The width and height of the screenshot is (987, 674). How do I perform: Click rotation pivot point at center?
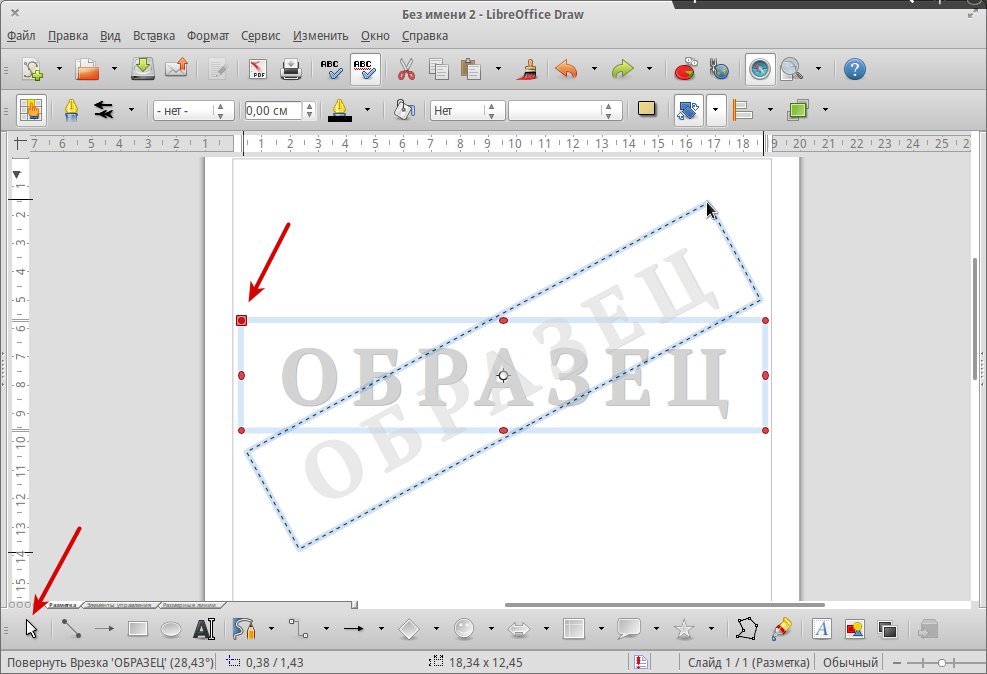pyautogui.click(x=503, y=376)
